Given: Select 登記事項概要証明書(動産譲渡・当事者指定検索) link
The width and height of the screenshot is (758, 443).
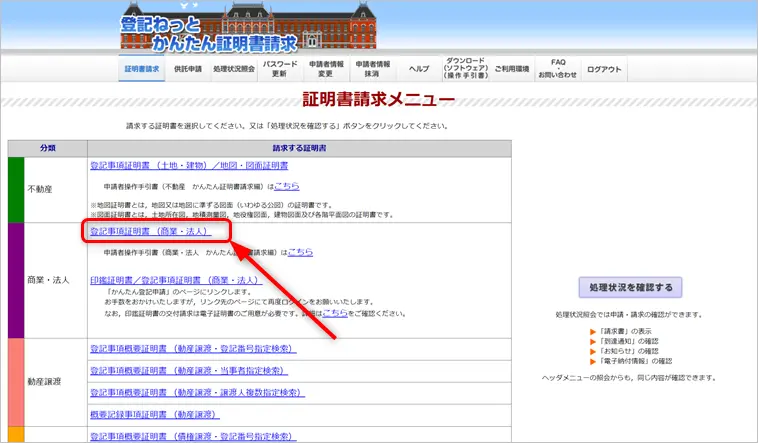Looking at the screenshot, I should tap(193, 371).
